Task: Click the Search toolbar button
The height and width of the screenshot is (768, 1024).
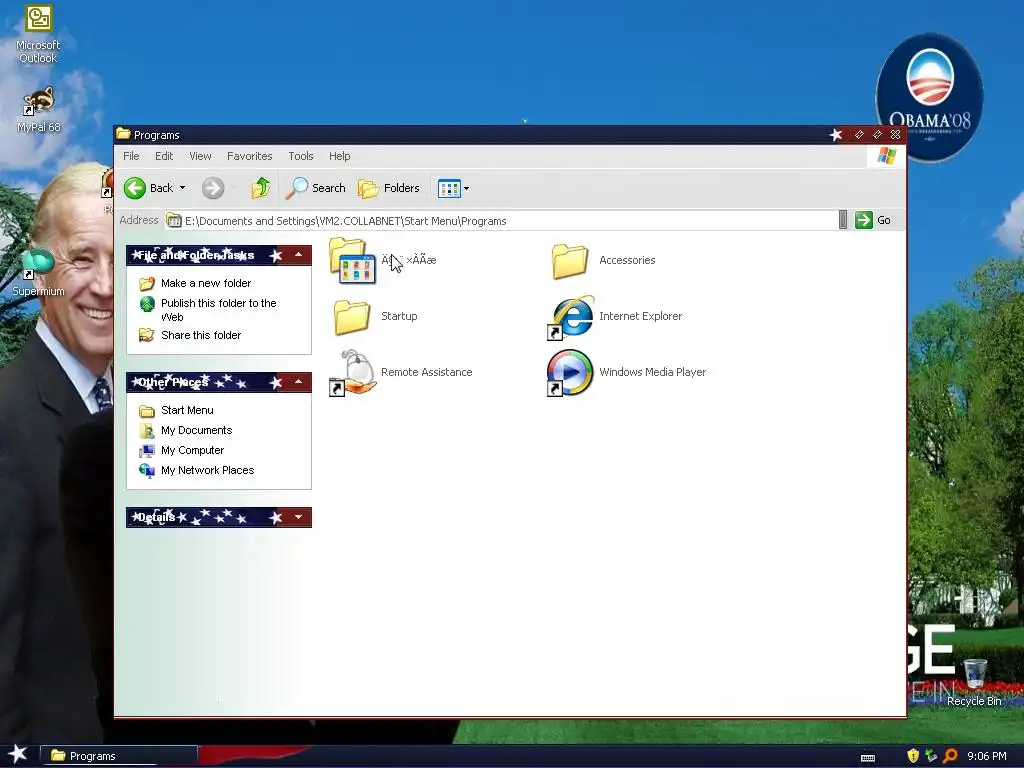Action: (x=316, y=188)
